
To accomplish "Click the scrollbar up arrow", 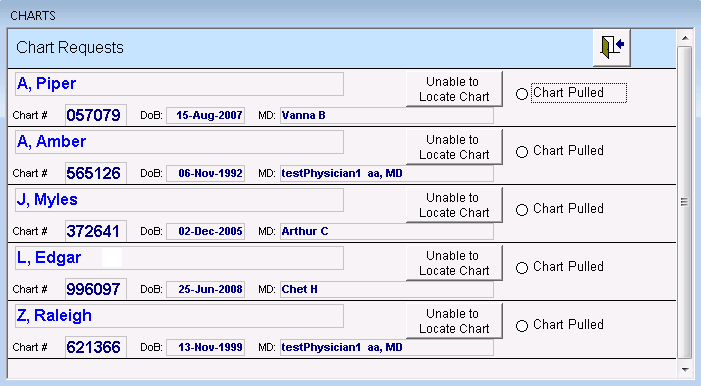I will 685,38.
